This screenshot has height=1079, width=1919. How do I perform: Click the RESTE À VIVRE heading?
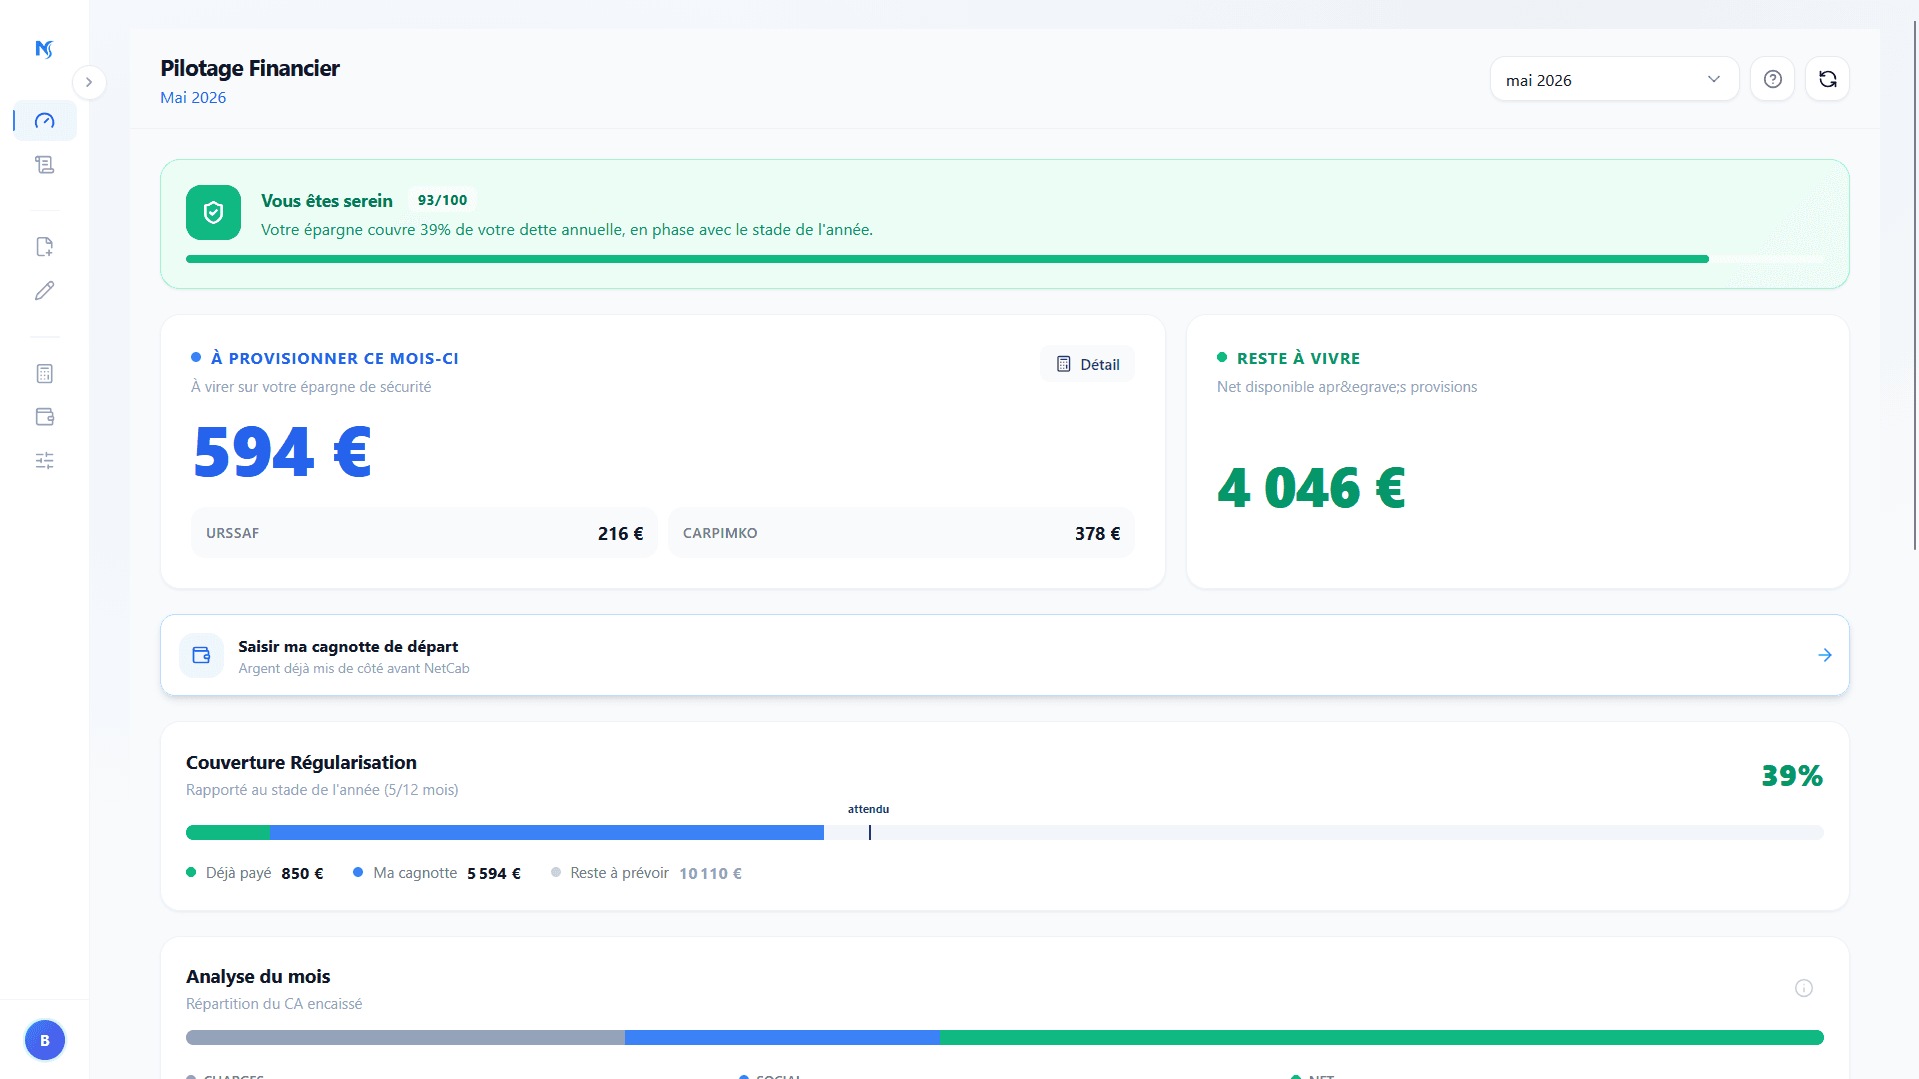(x=1298, y=358)
